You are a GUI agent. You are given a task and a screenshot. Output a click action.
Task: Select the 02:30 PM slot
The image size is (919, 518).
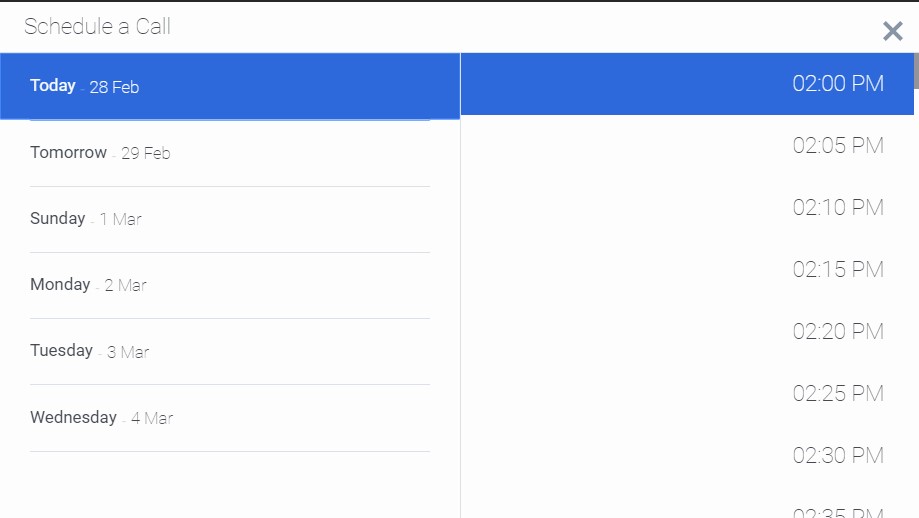[x=838, y=456]
